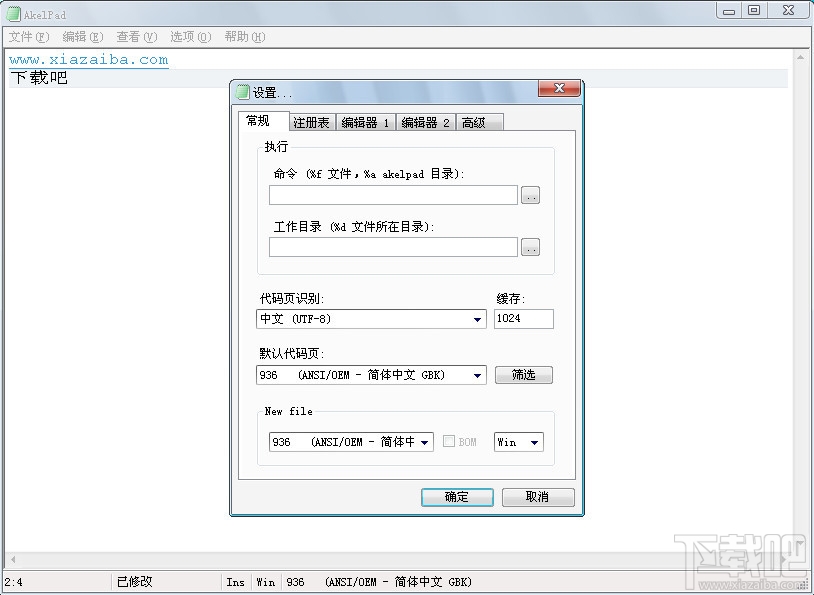
Task: Toggle the Ins insert mode indicator
Action: (235, 581)
